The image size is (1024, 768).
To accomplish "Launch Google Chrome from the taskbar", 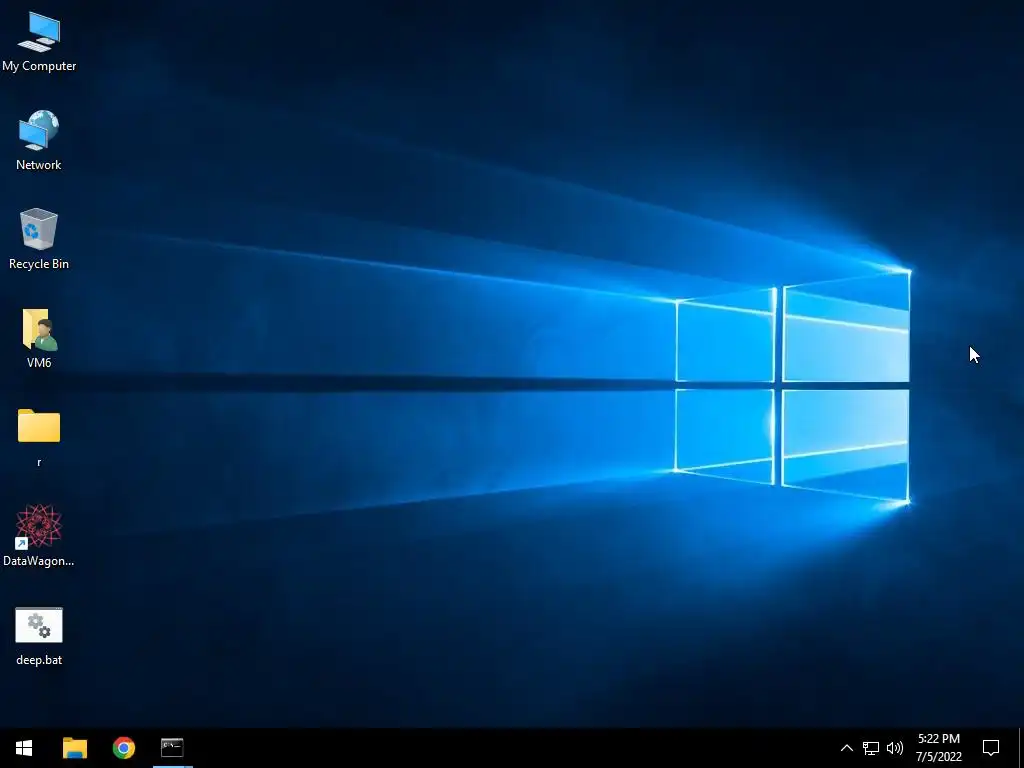I will click(123, 748).
